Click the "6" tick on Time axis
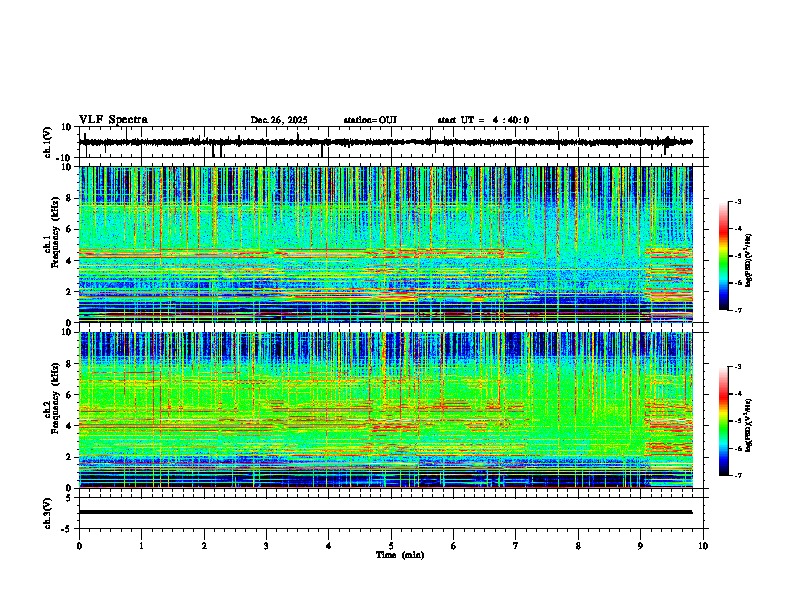Image resolution: width=792 pixels, height=612 pixels. pos(454,546)
